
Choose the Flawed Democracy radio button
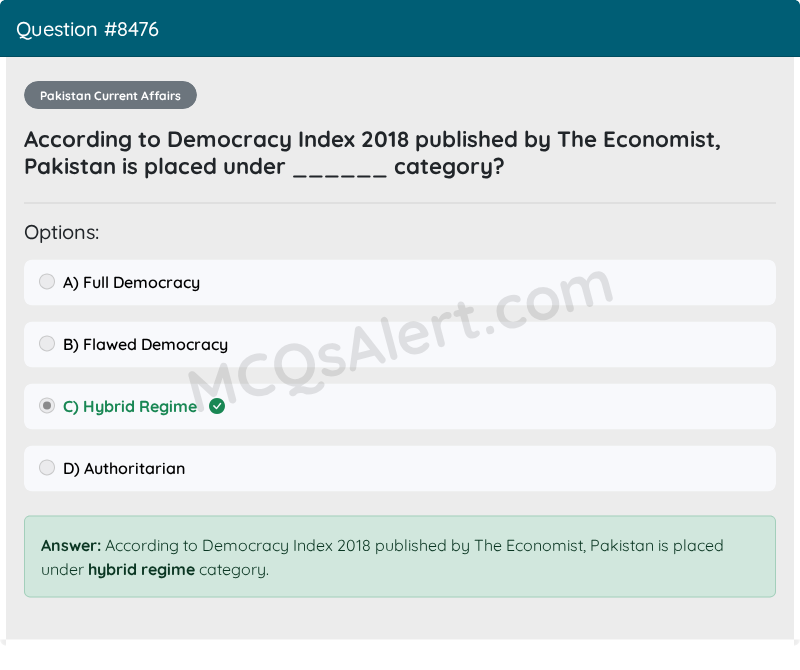pos(47,344)
